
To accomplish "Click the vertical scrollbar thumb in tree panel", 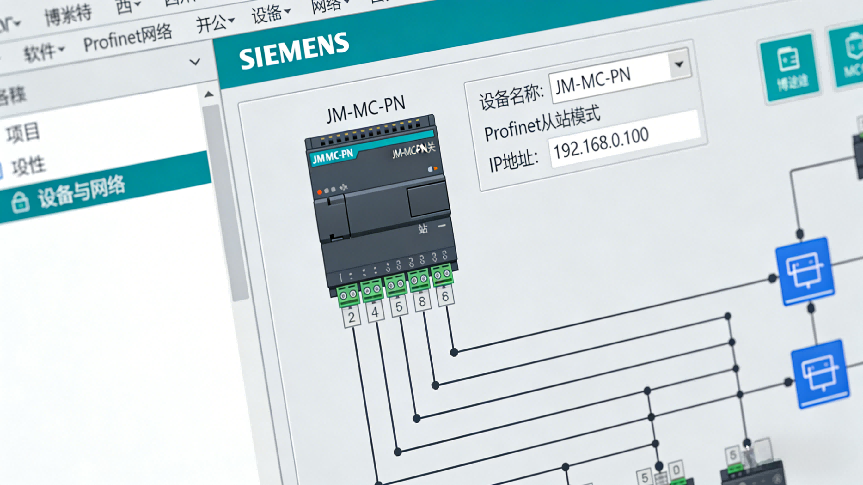I will click(227, 204).
